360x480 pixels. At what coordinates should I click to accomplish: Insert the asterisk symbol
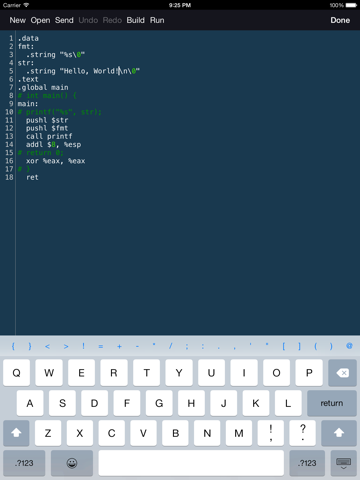pos(154,345)
